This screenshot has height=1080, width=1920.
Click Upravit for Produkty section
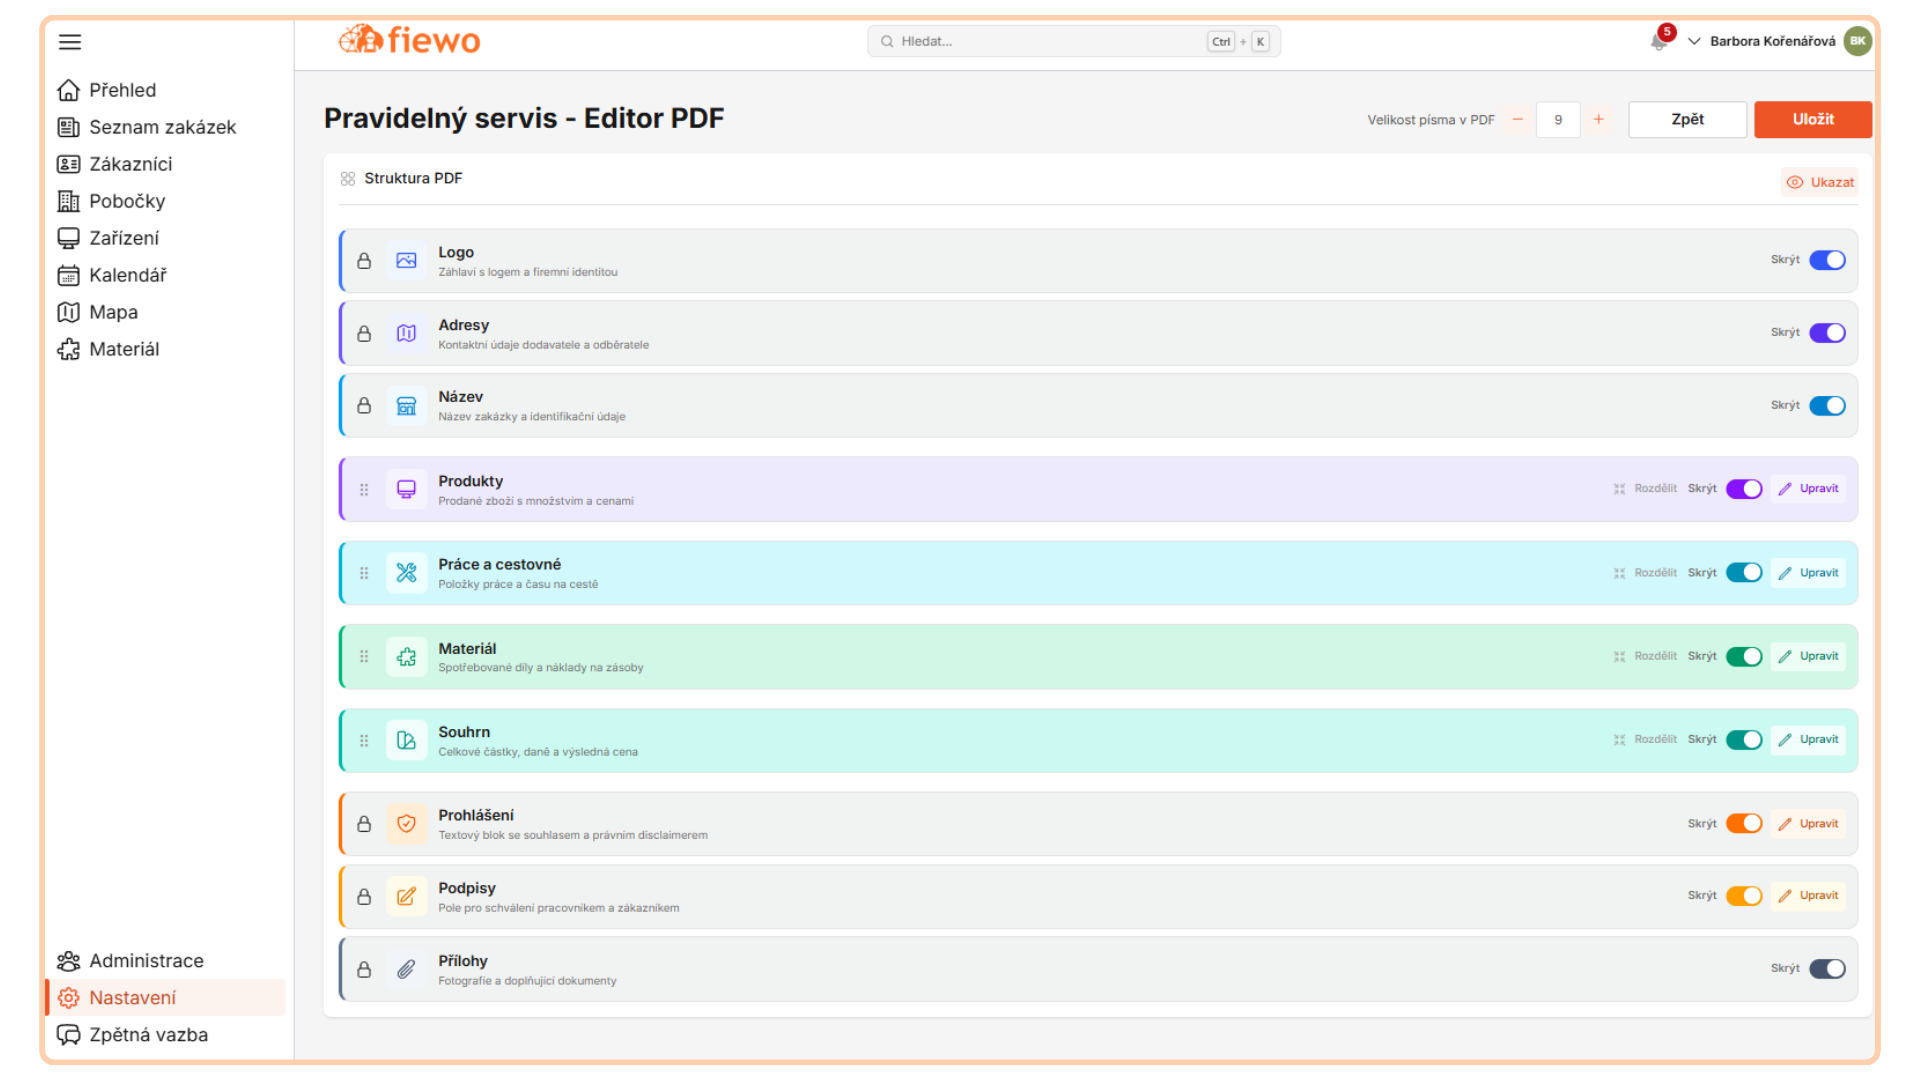click(1809, 489)
